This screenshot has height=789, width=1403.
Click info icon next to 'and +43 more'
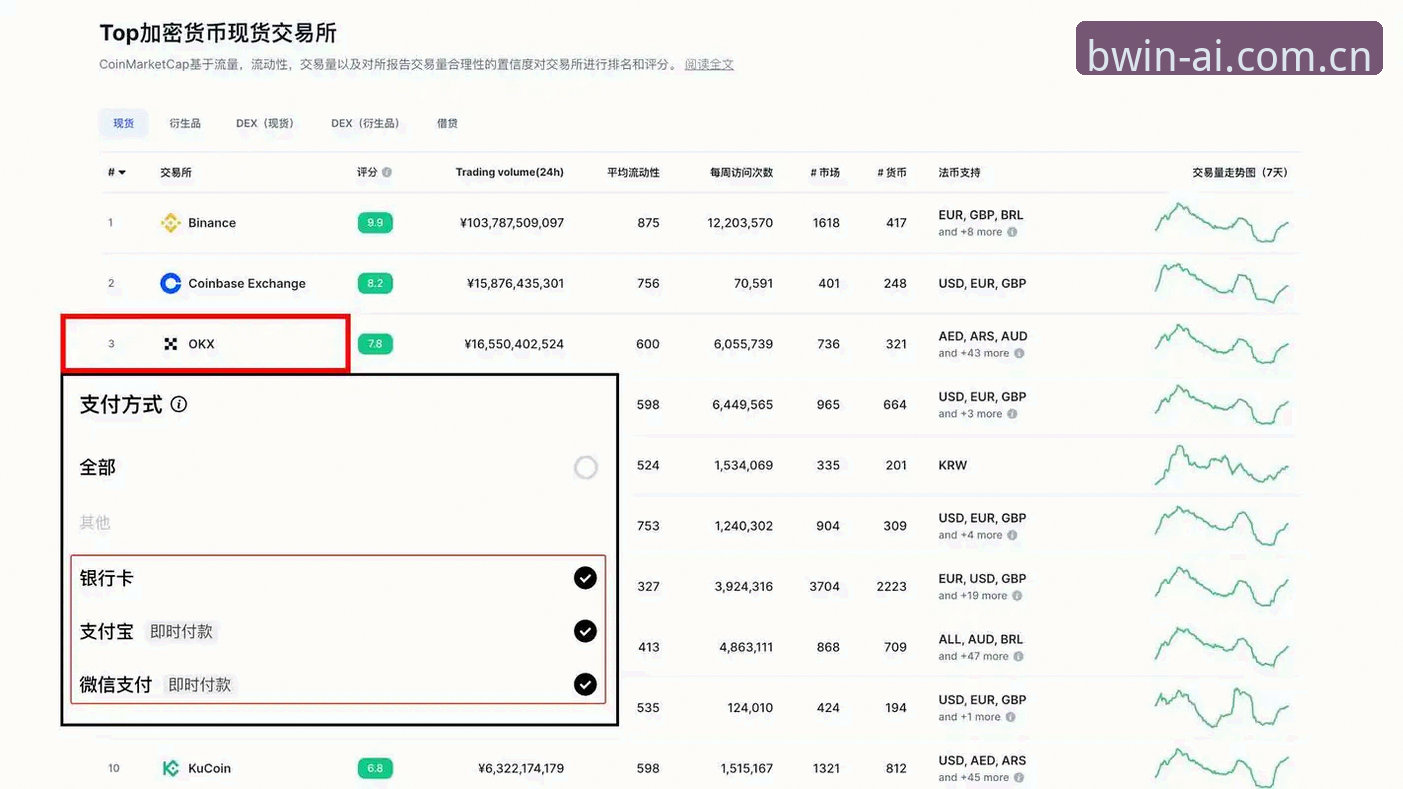click(x=1020, y=353)
